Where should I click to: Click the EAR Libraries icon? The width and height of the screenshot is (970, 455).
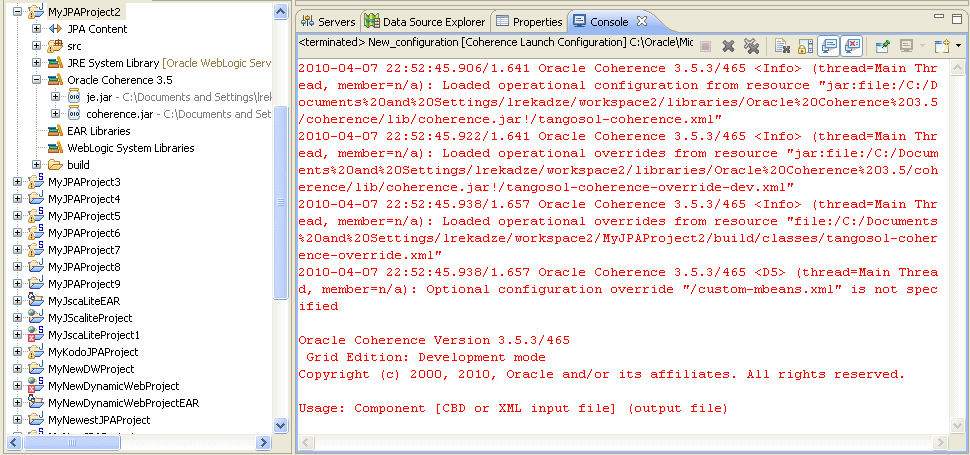tap(55, 130)
